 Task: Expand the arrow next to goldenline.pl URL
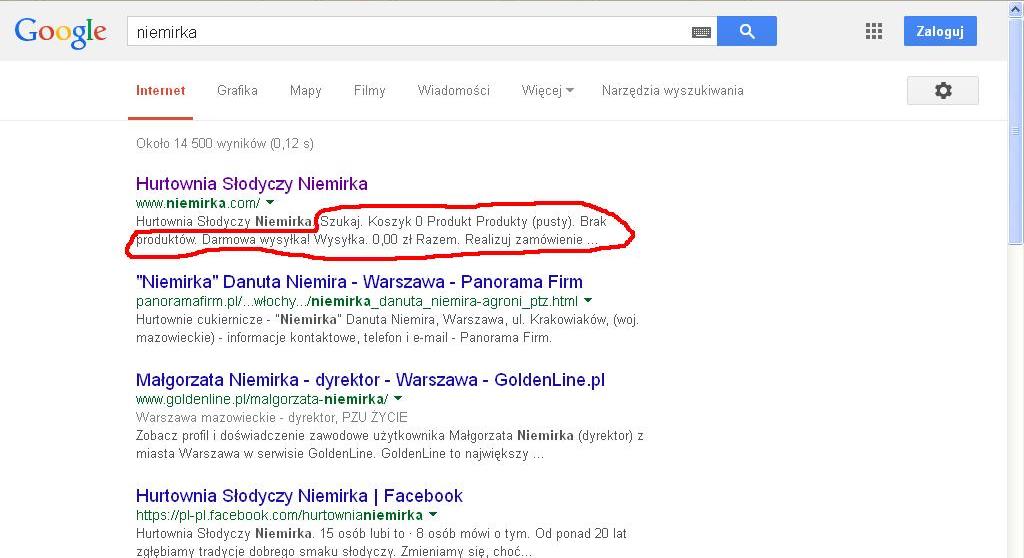(x=398, y=399)
